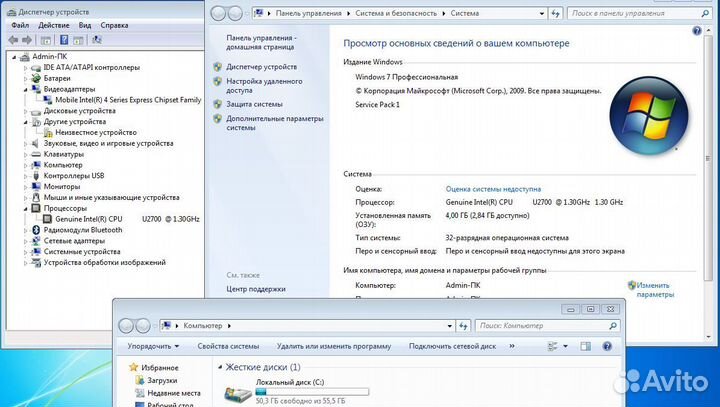Open the Действие menu
This screenshot has height=407, width=720.
[54, 25]
